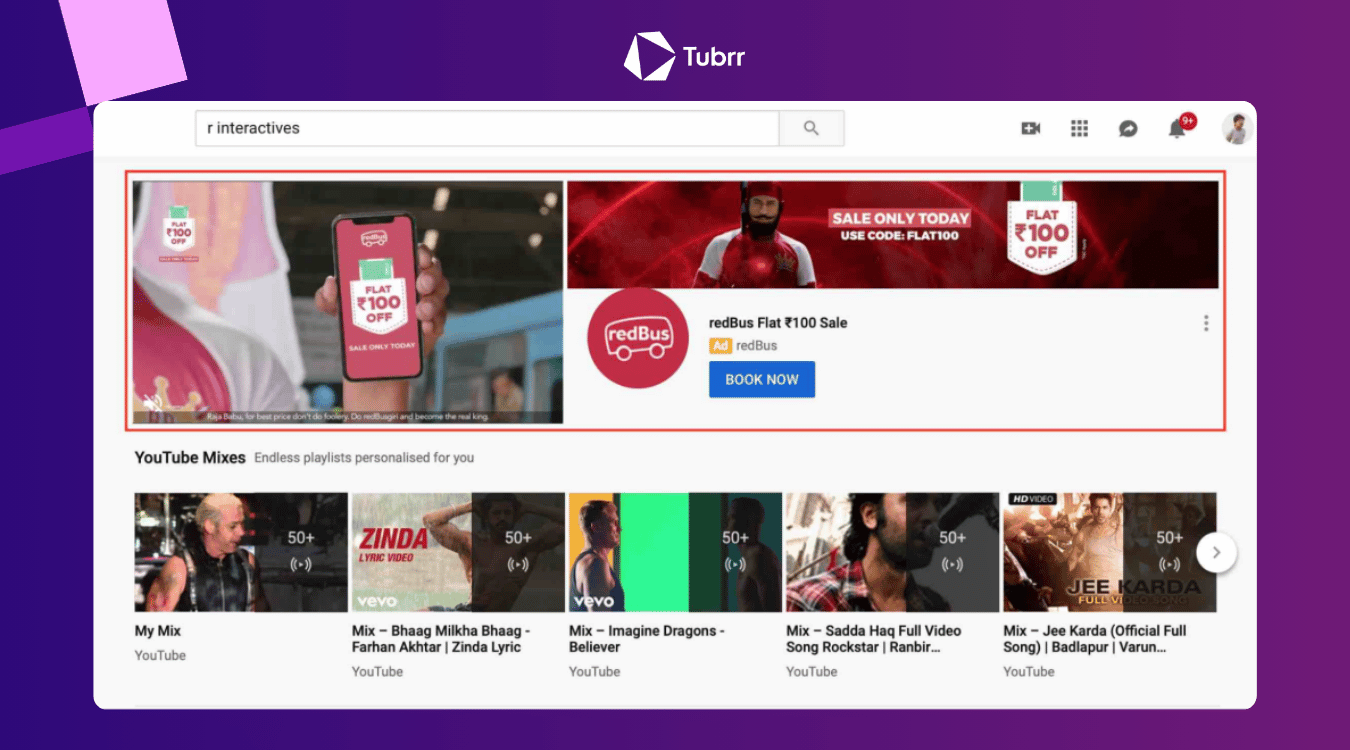Click the BOOK NOW button
The width and height of the screenshot is (1350, 750).
[x=762, y=380]
